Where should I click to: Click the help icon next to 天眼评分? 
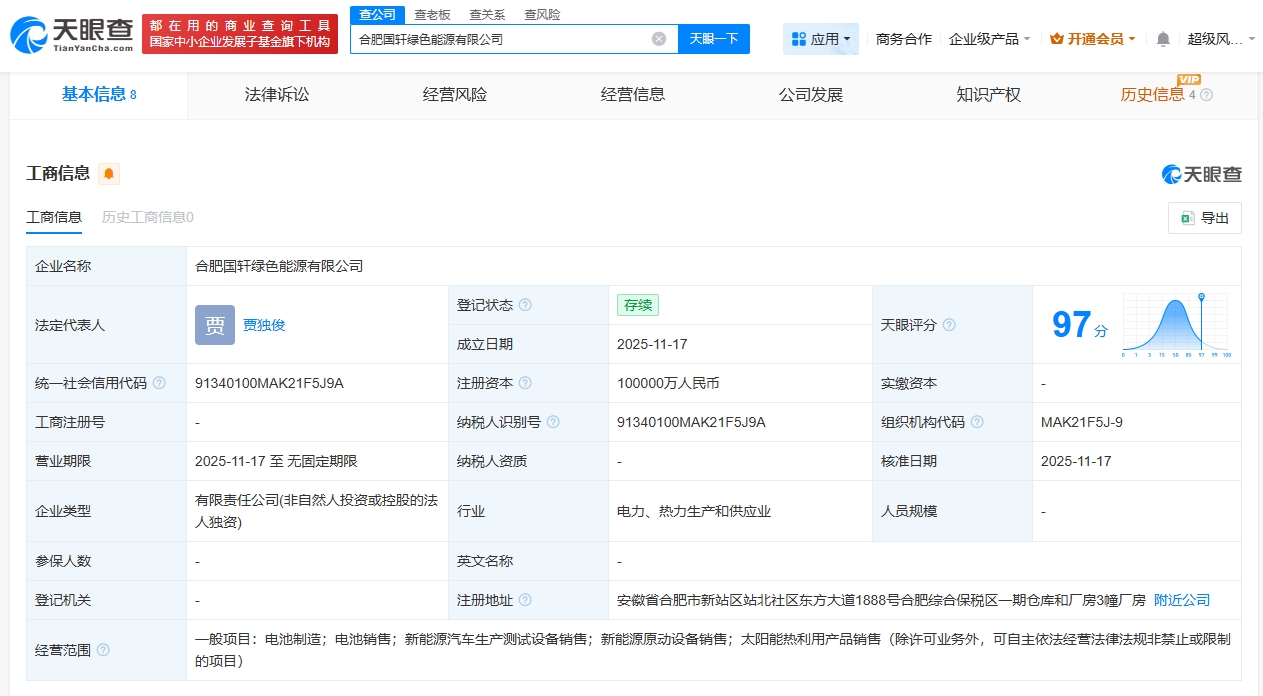click(x=947, y=324)
